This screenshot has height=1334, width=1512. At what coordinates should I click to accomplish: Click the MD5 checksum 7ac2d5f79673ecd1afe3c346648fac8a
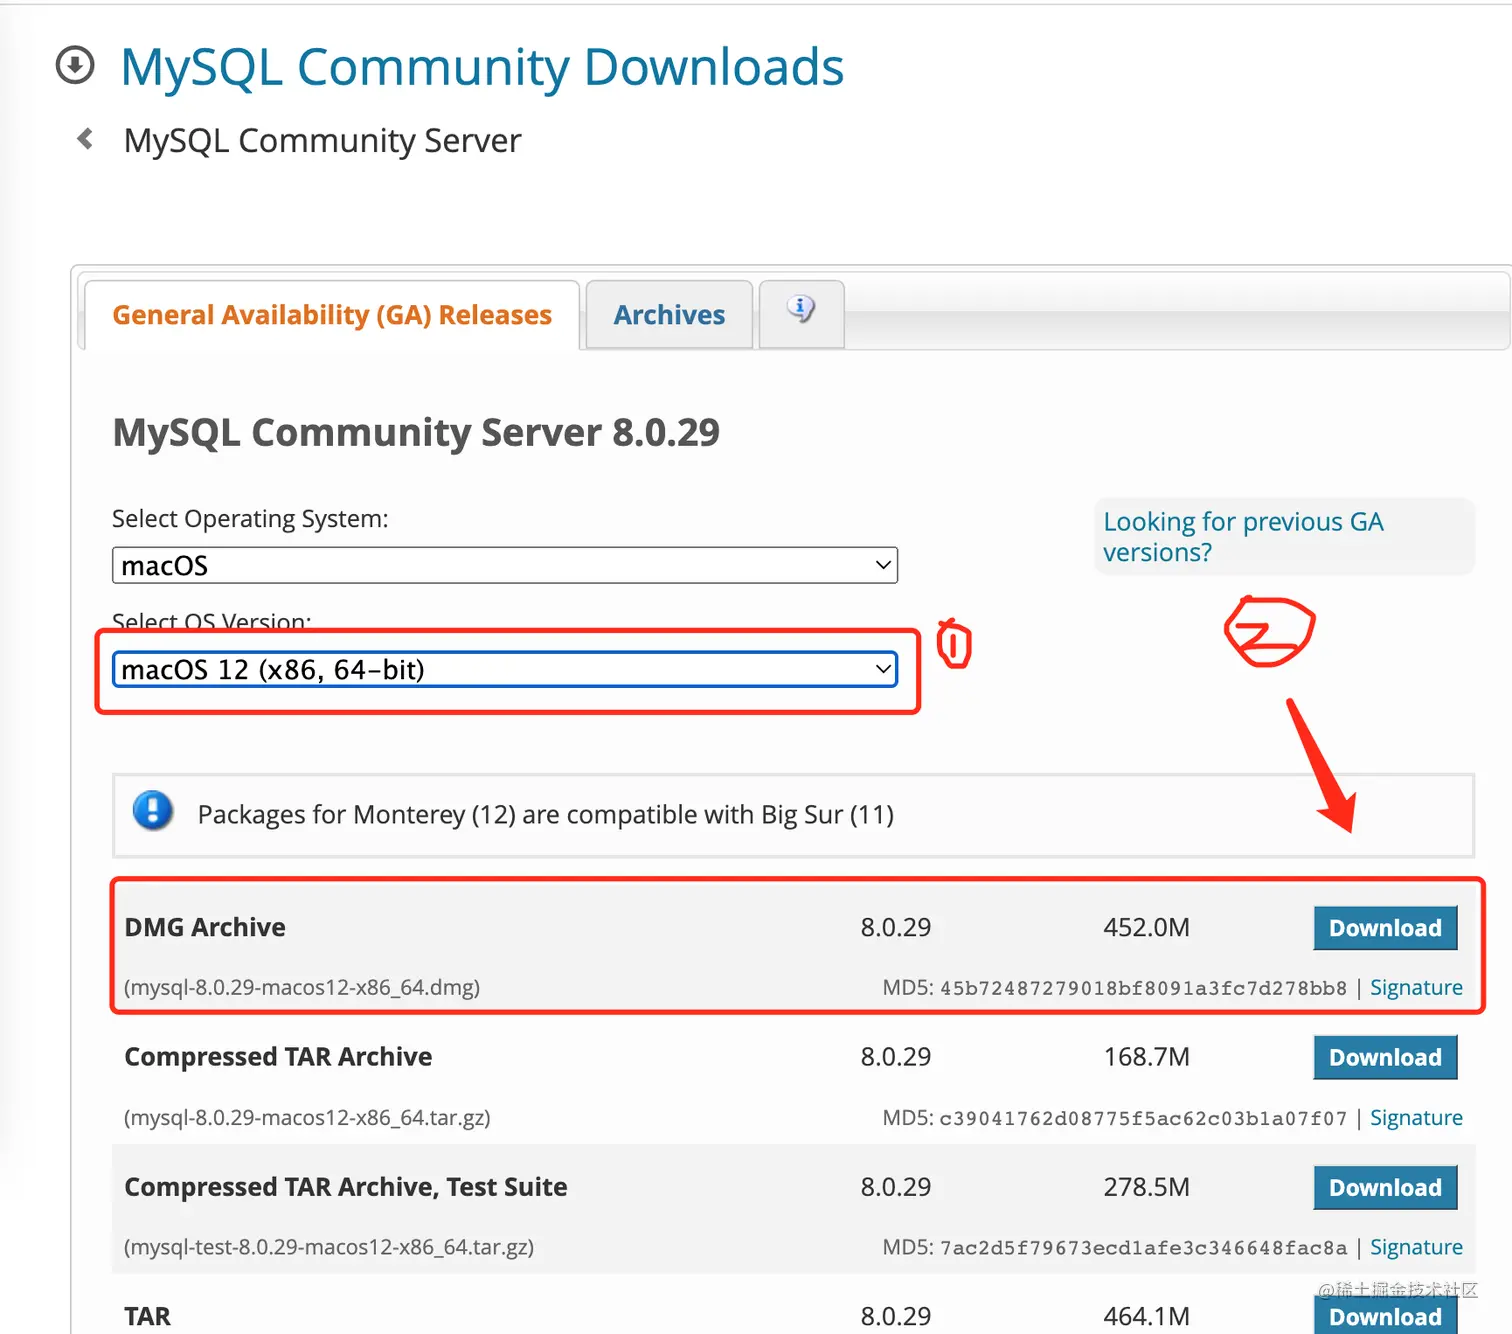1143,1248
